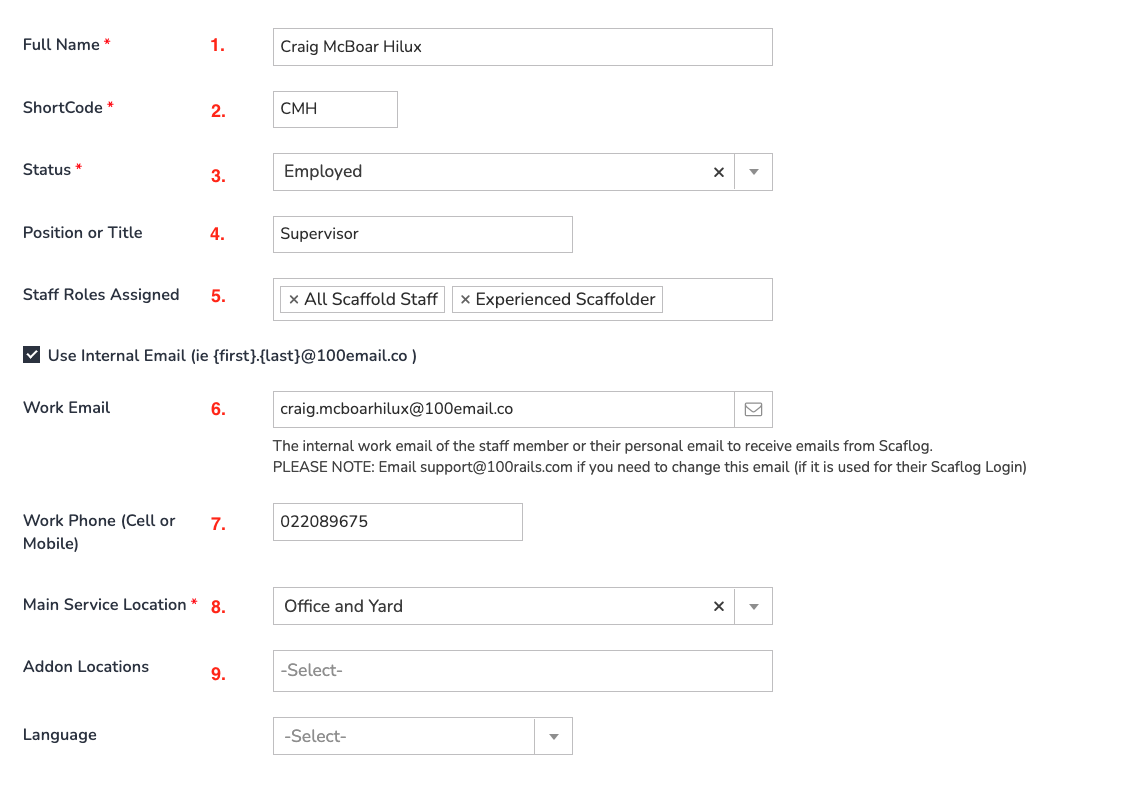Clear the Employed status selection
The width and height of the screenshot is (1127, 789).
(718, 172)
